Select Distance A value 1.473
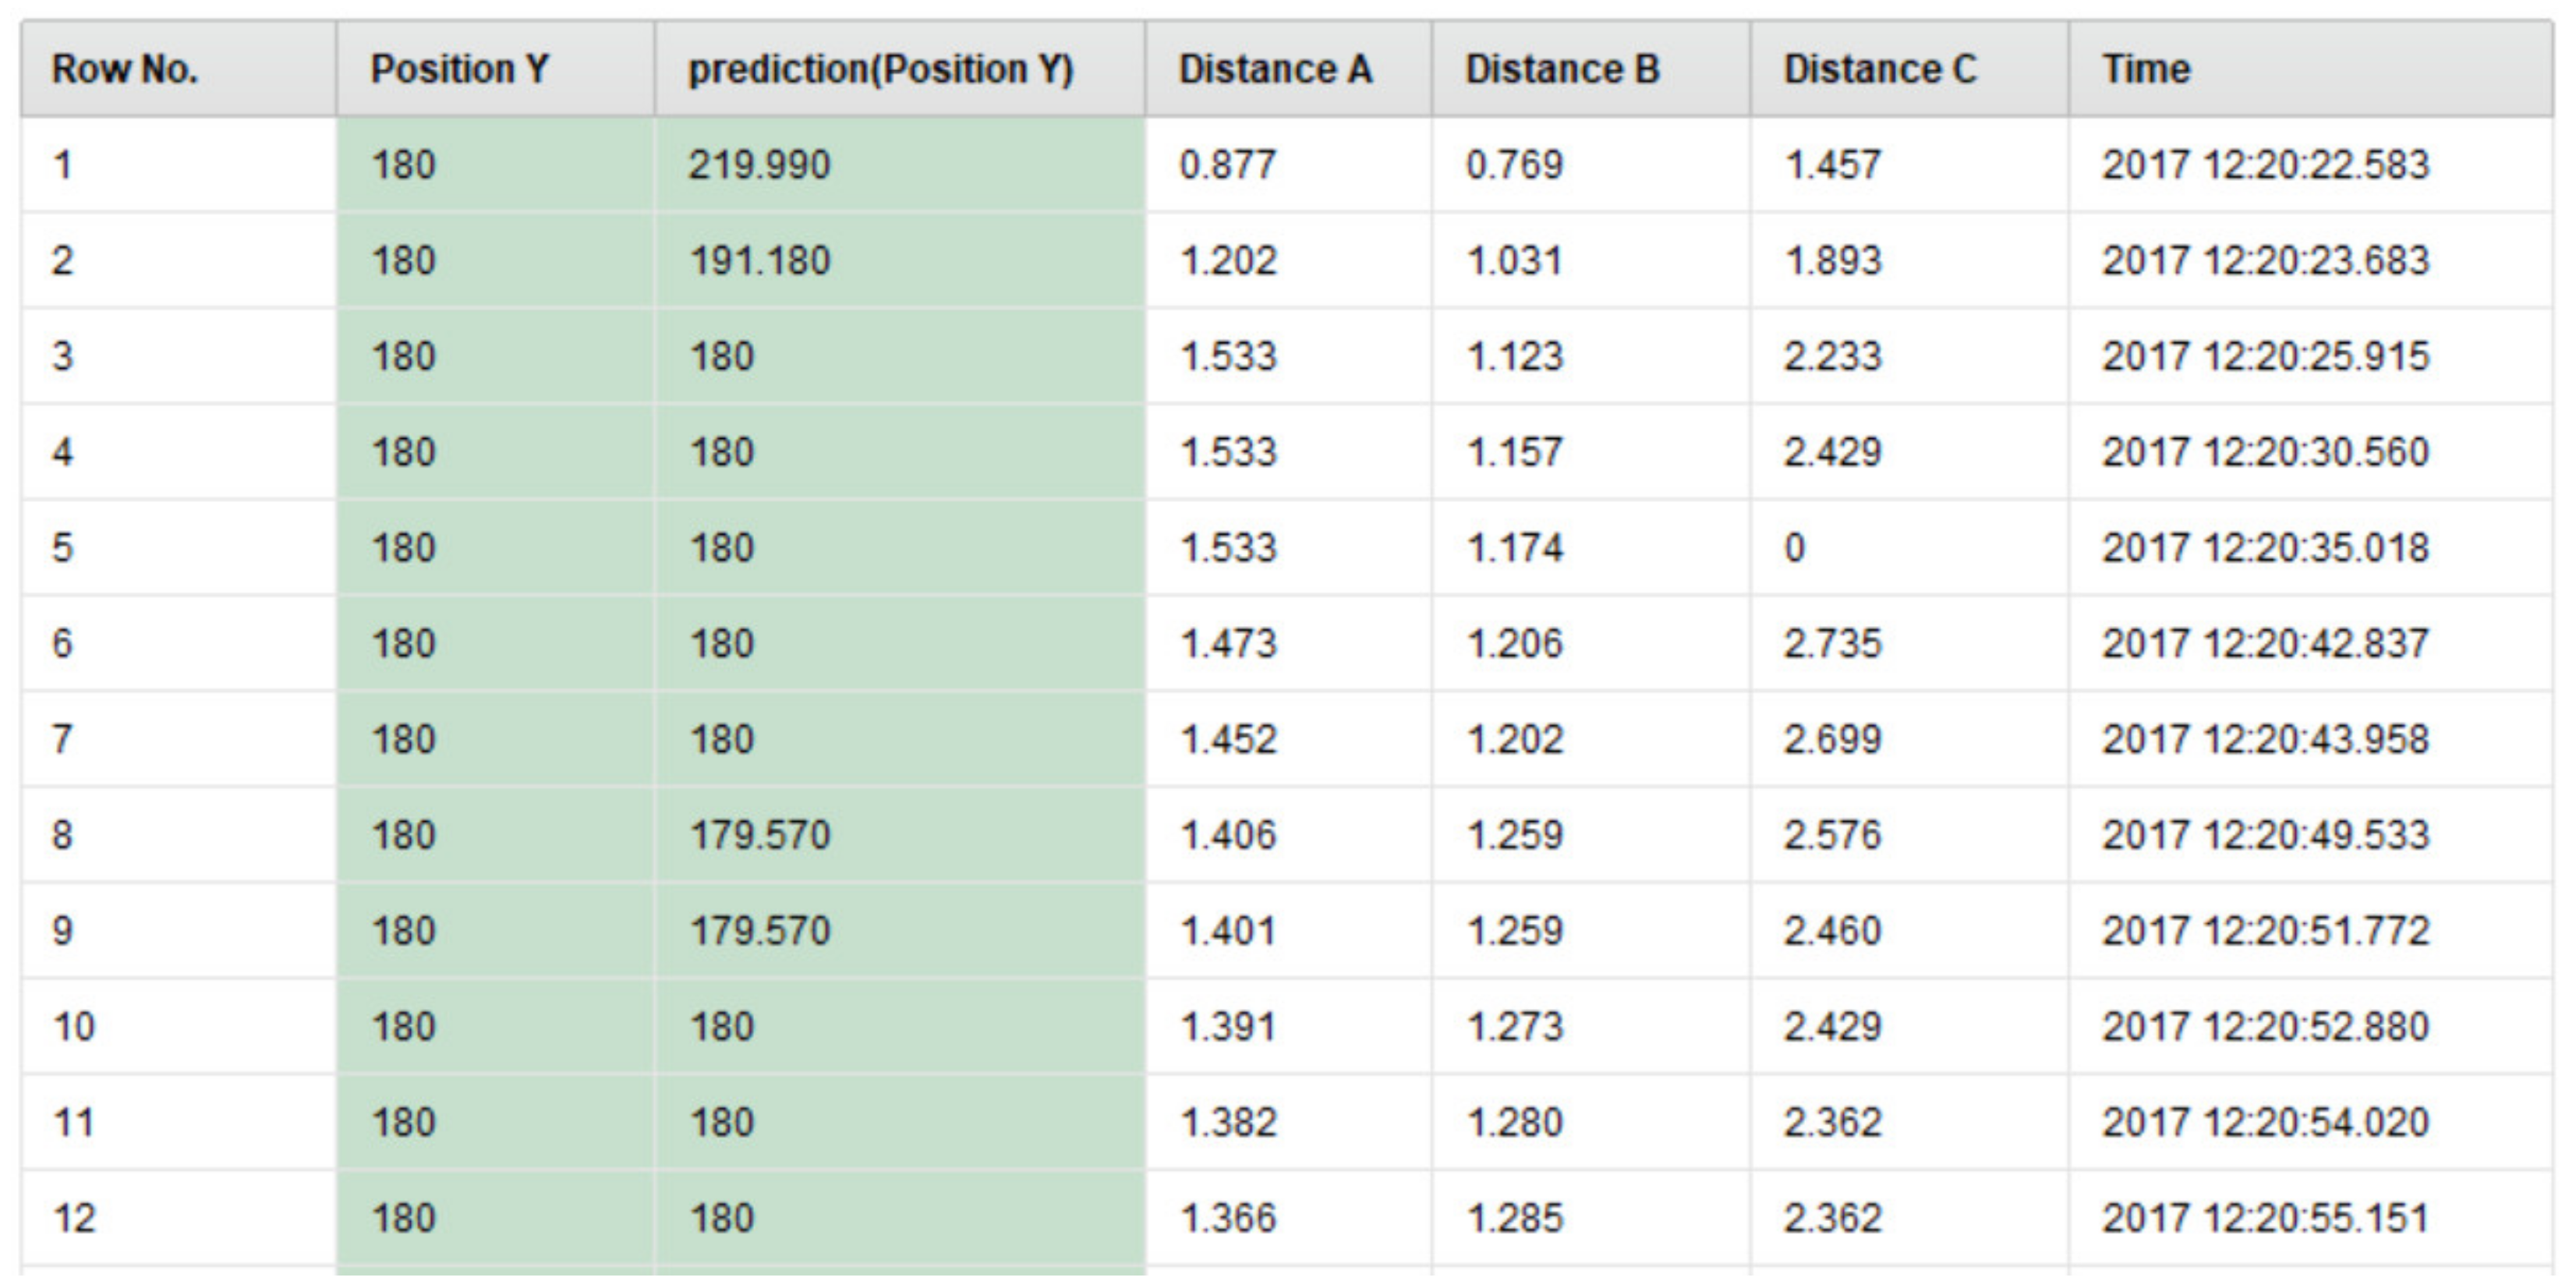Screen dimensions: 2576x1288 tap(1288, 643)
